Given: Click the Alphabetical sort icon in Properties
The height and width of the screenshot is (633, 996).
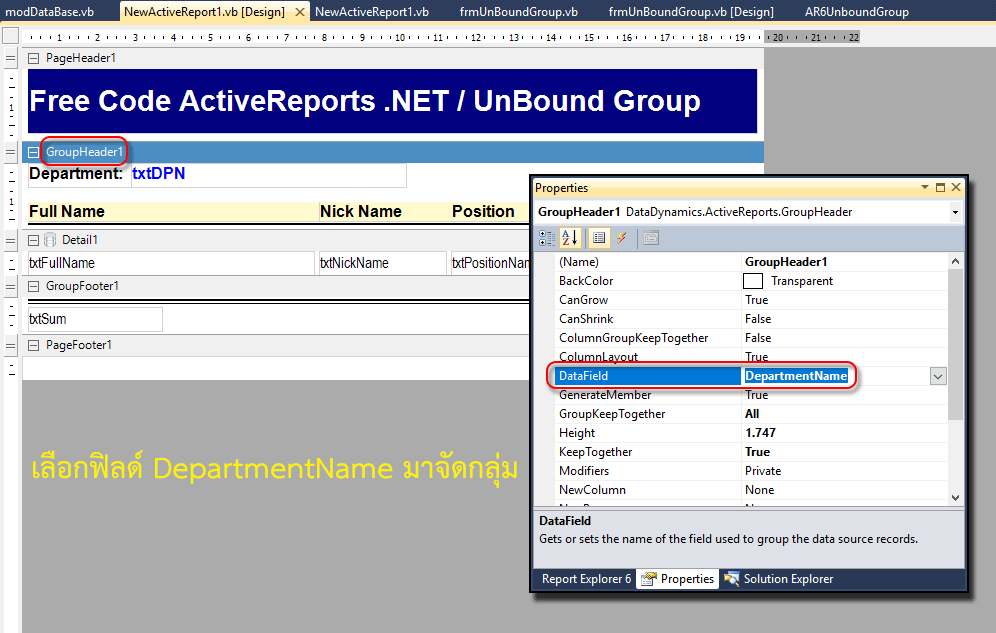Looking at the screenshot, I should tap(570, 238).
